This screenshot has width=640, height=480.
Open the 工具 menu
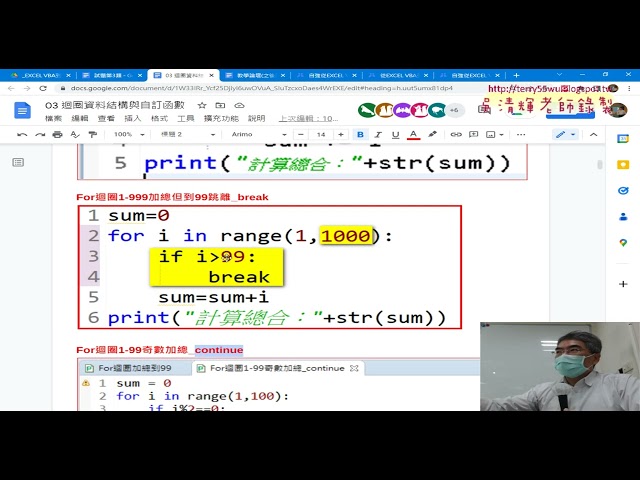pyautogui.click(x=186, y=118)
